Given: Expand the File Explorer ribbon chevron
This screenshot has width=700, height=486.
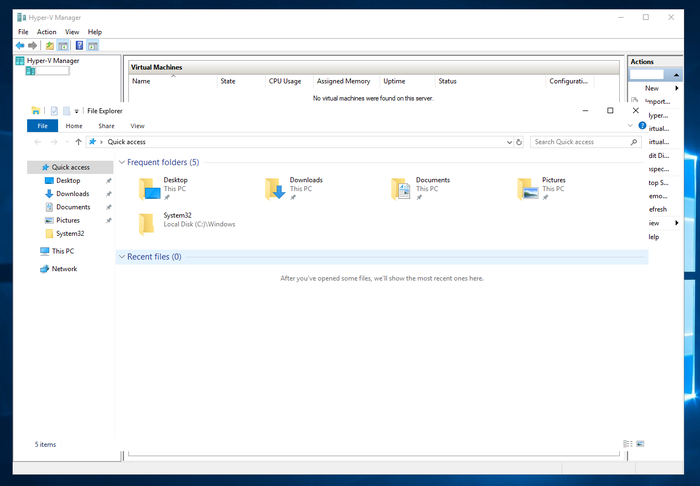Looking at the screenshot, I should coord(630,126).
